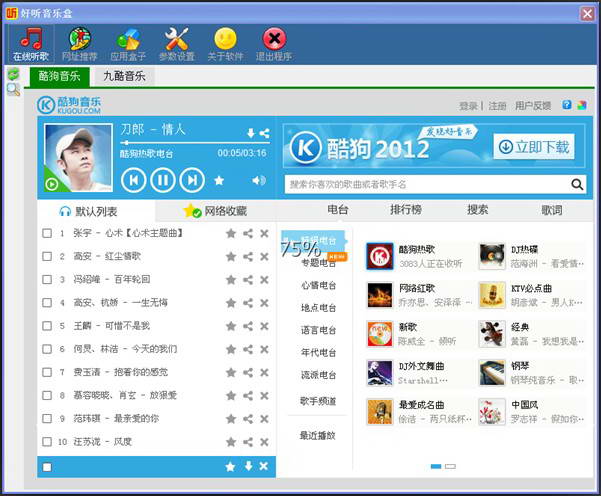Play the 酷狗热歌 radio station

point(379,256)
